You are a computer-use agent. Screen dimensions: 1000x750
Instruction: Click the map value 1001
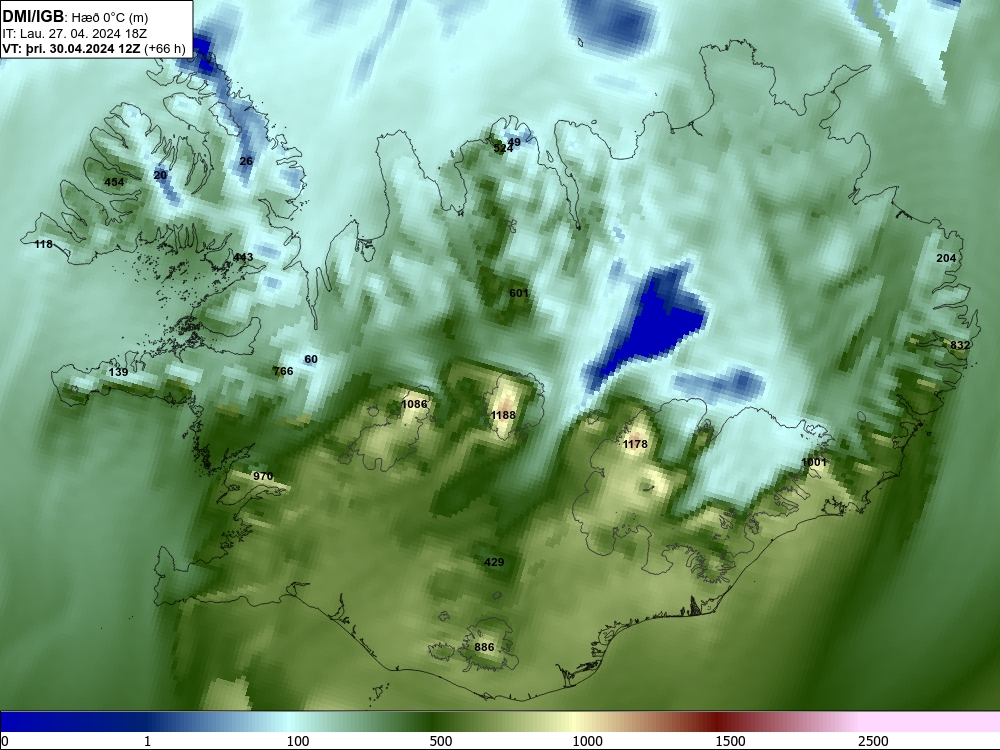point(814,462)
